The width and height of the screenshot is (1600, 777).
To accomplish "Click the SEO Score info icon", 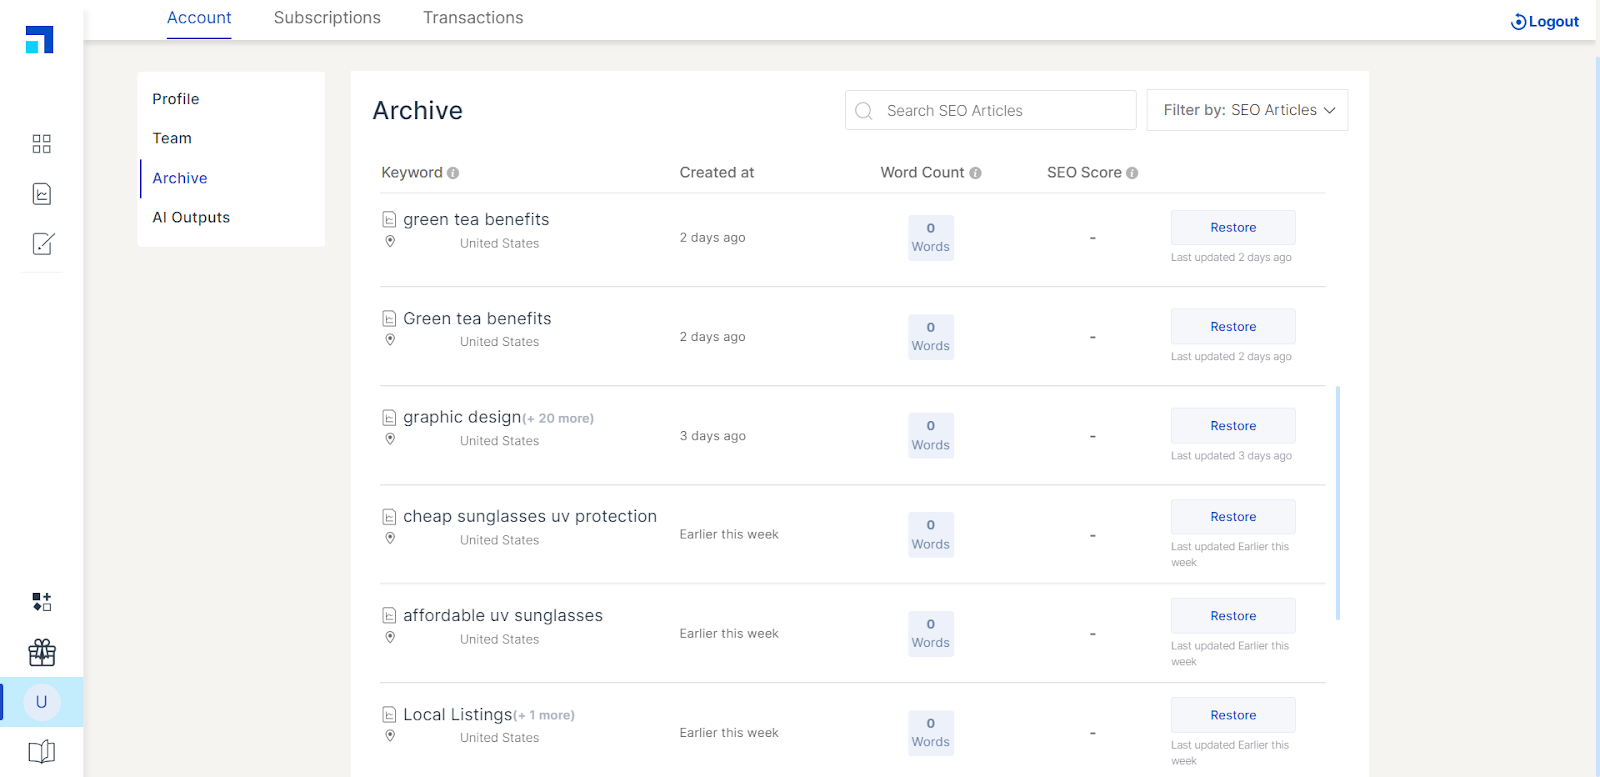I will click(1132, 173).
